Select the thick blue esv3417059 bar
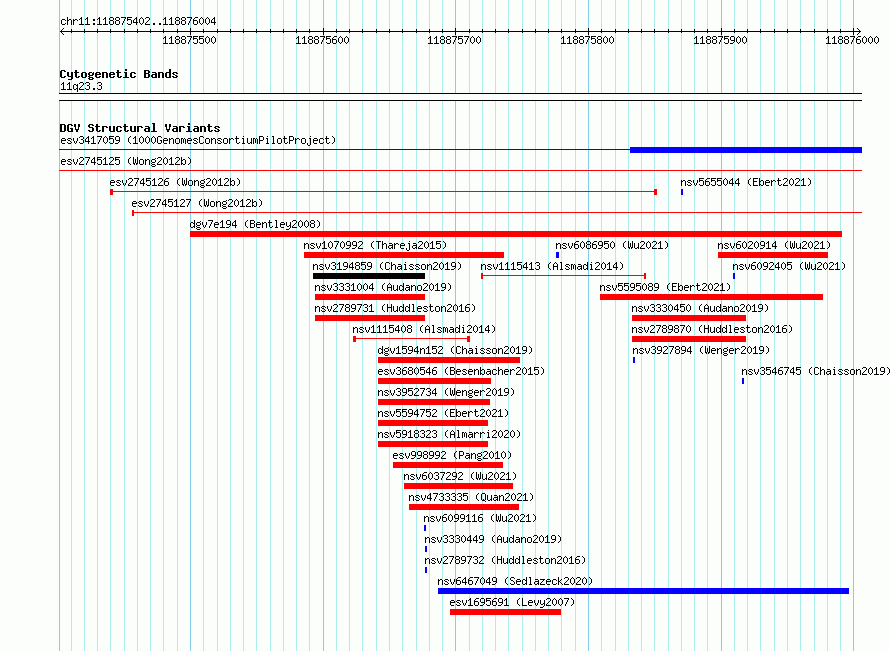This screenshot has width=890, height=651. 746,150
